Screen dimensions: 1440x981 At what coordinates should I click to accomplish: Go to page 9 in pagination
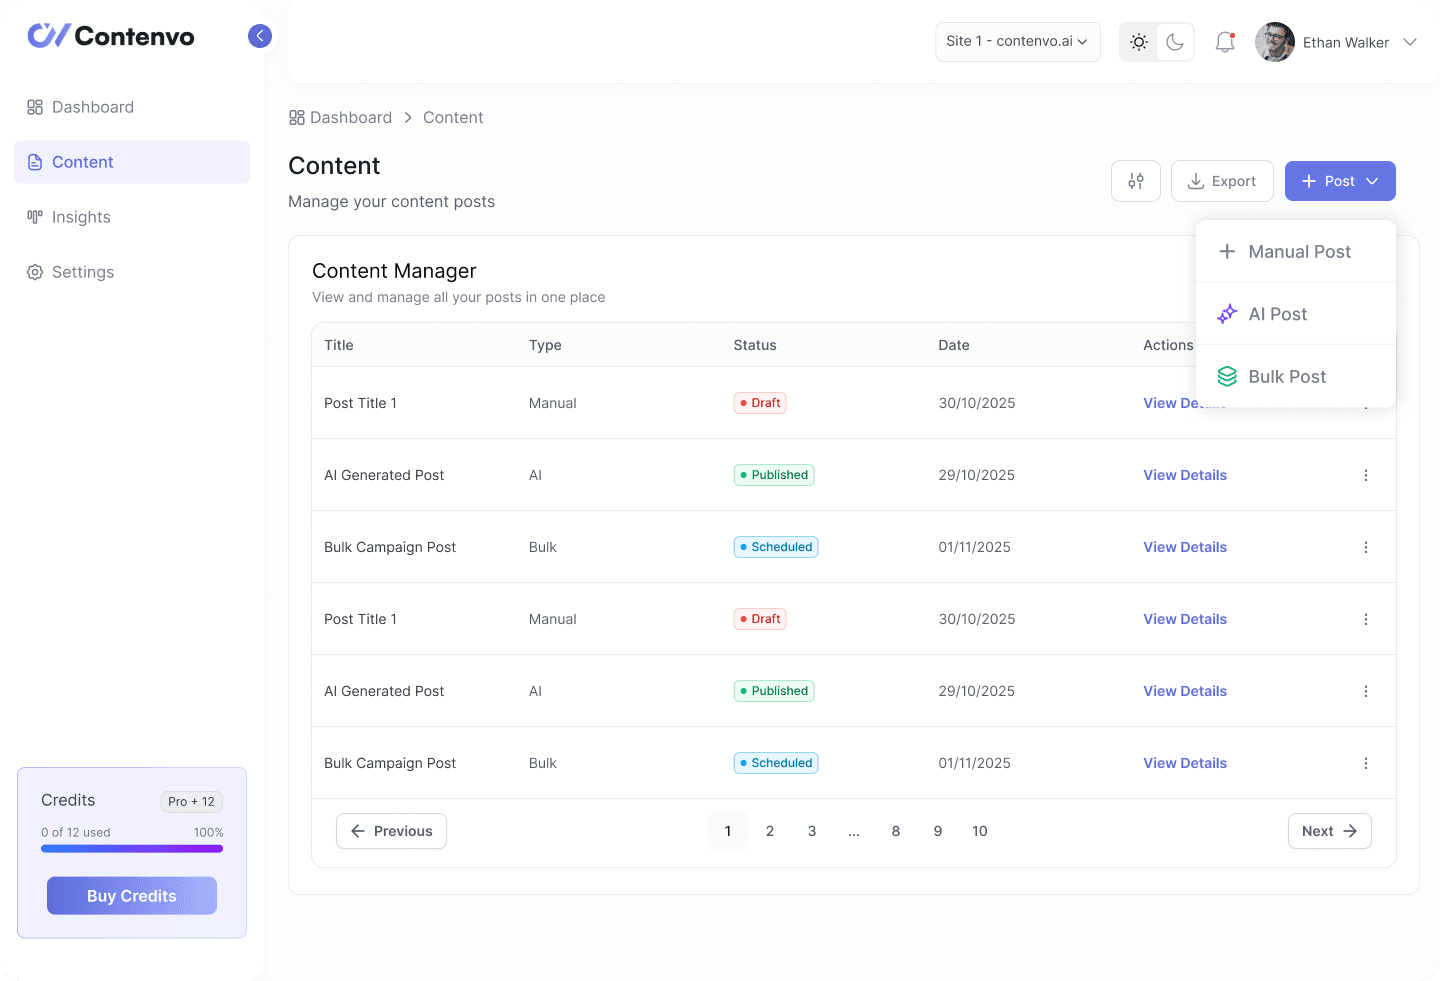pyautogui.click(x=938, y=831)
